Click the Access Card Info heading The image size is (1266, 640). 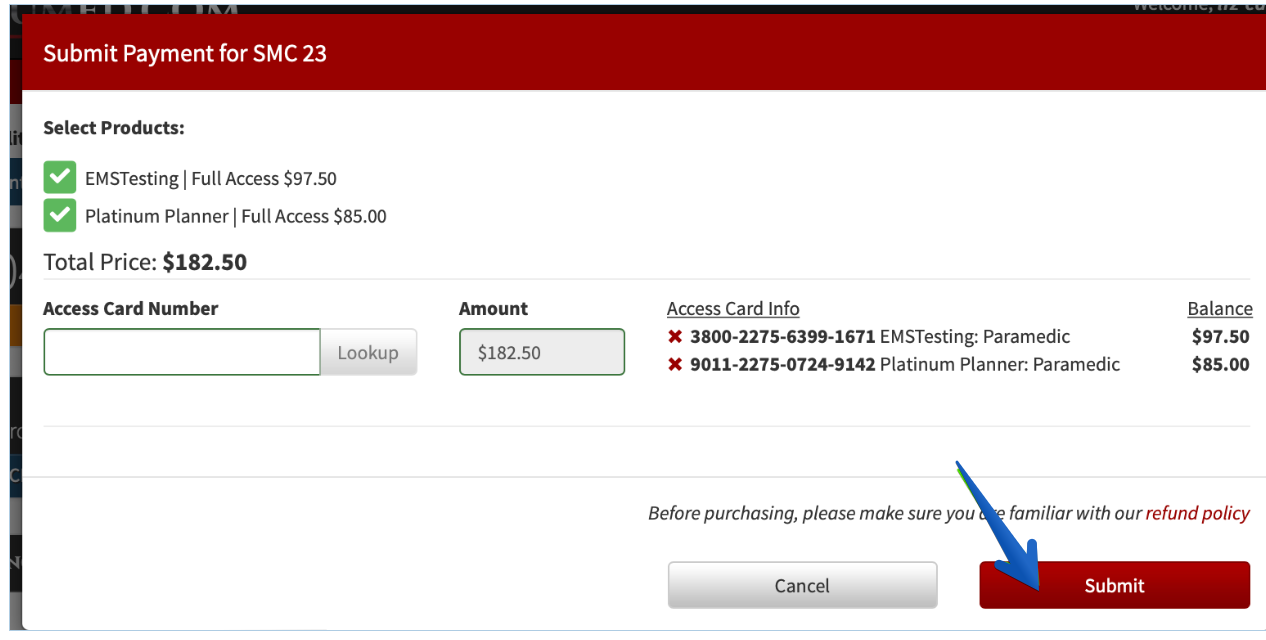733,309
